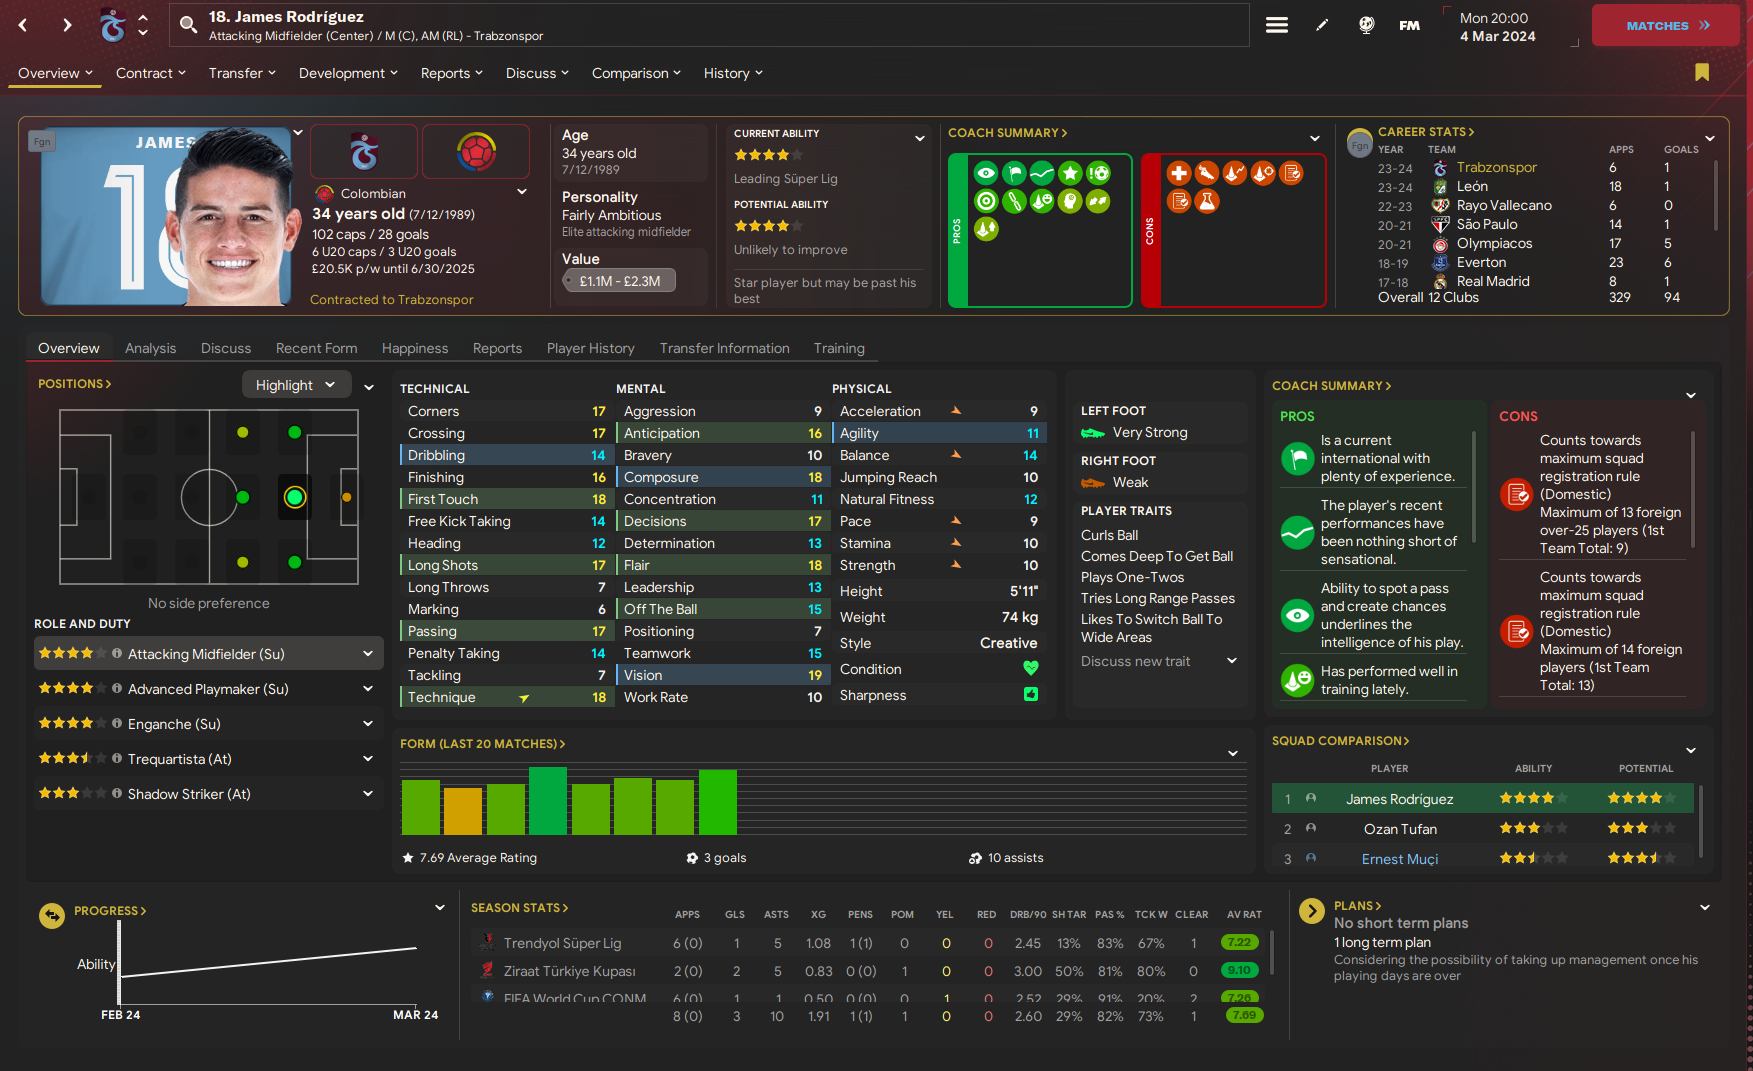
Task: Click the tallest green form bar
Action: (x=547, y=800)
